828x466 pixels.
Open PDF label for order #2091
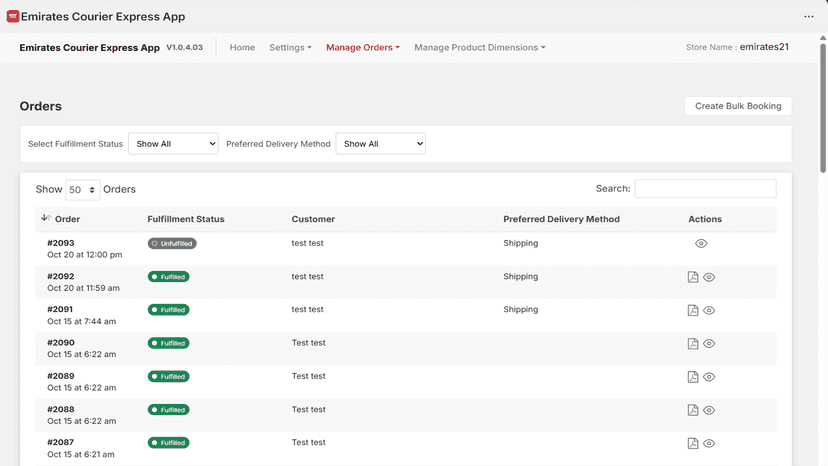tap(693, 310)
